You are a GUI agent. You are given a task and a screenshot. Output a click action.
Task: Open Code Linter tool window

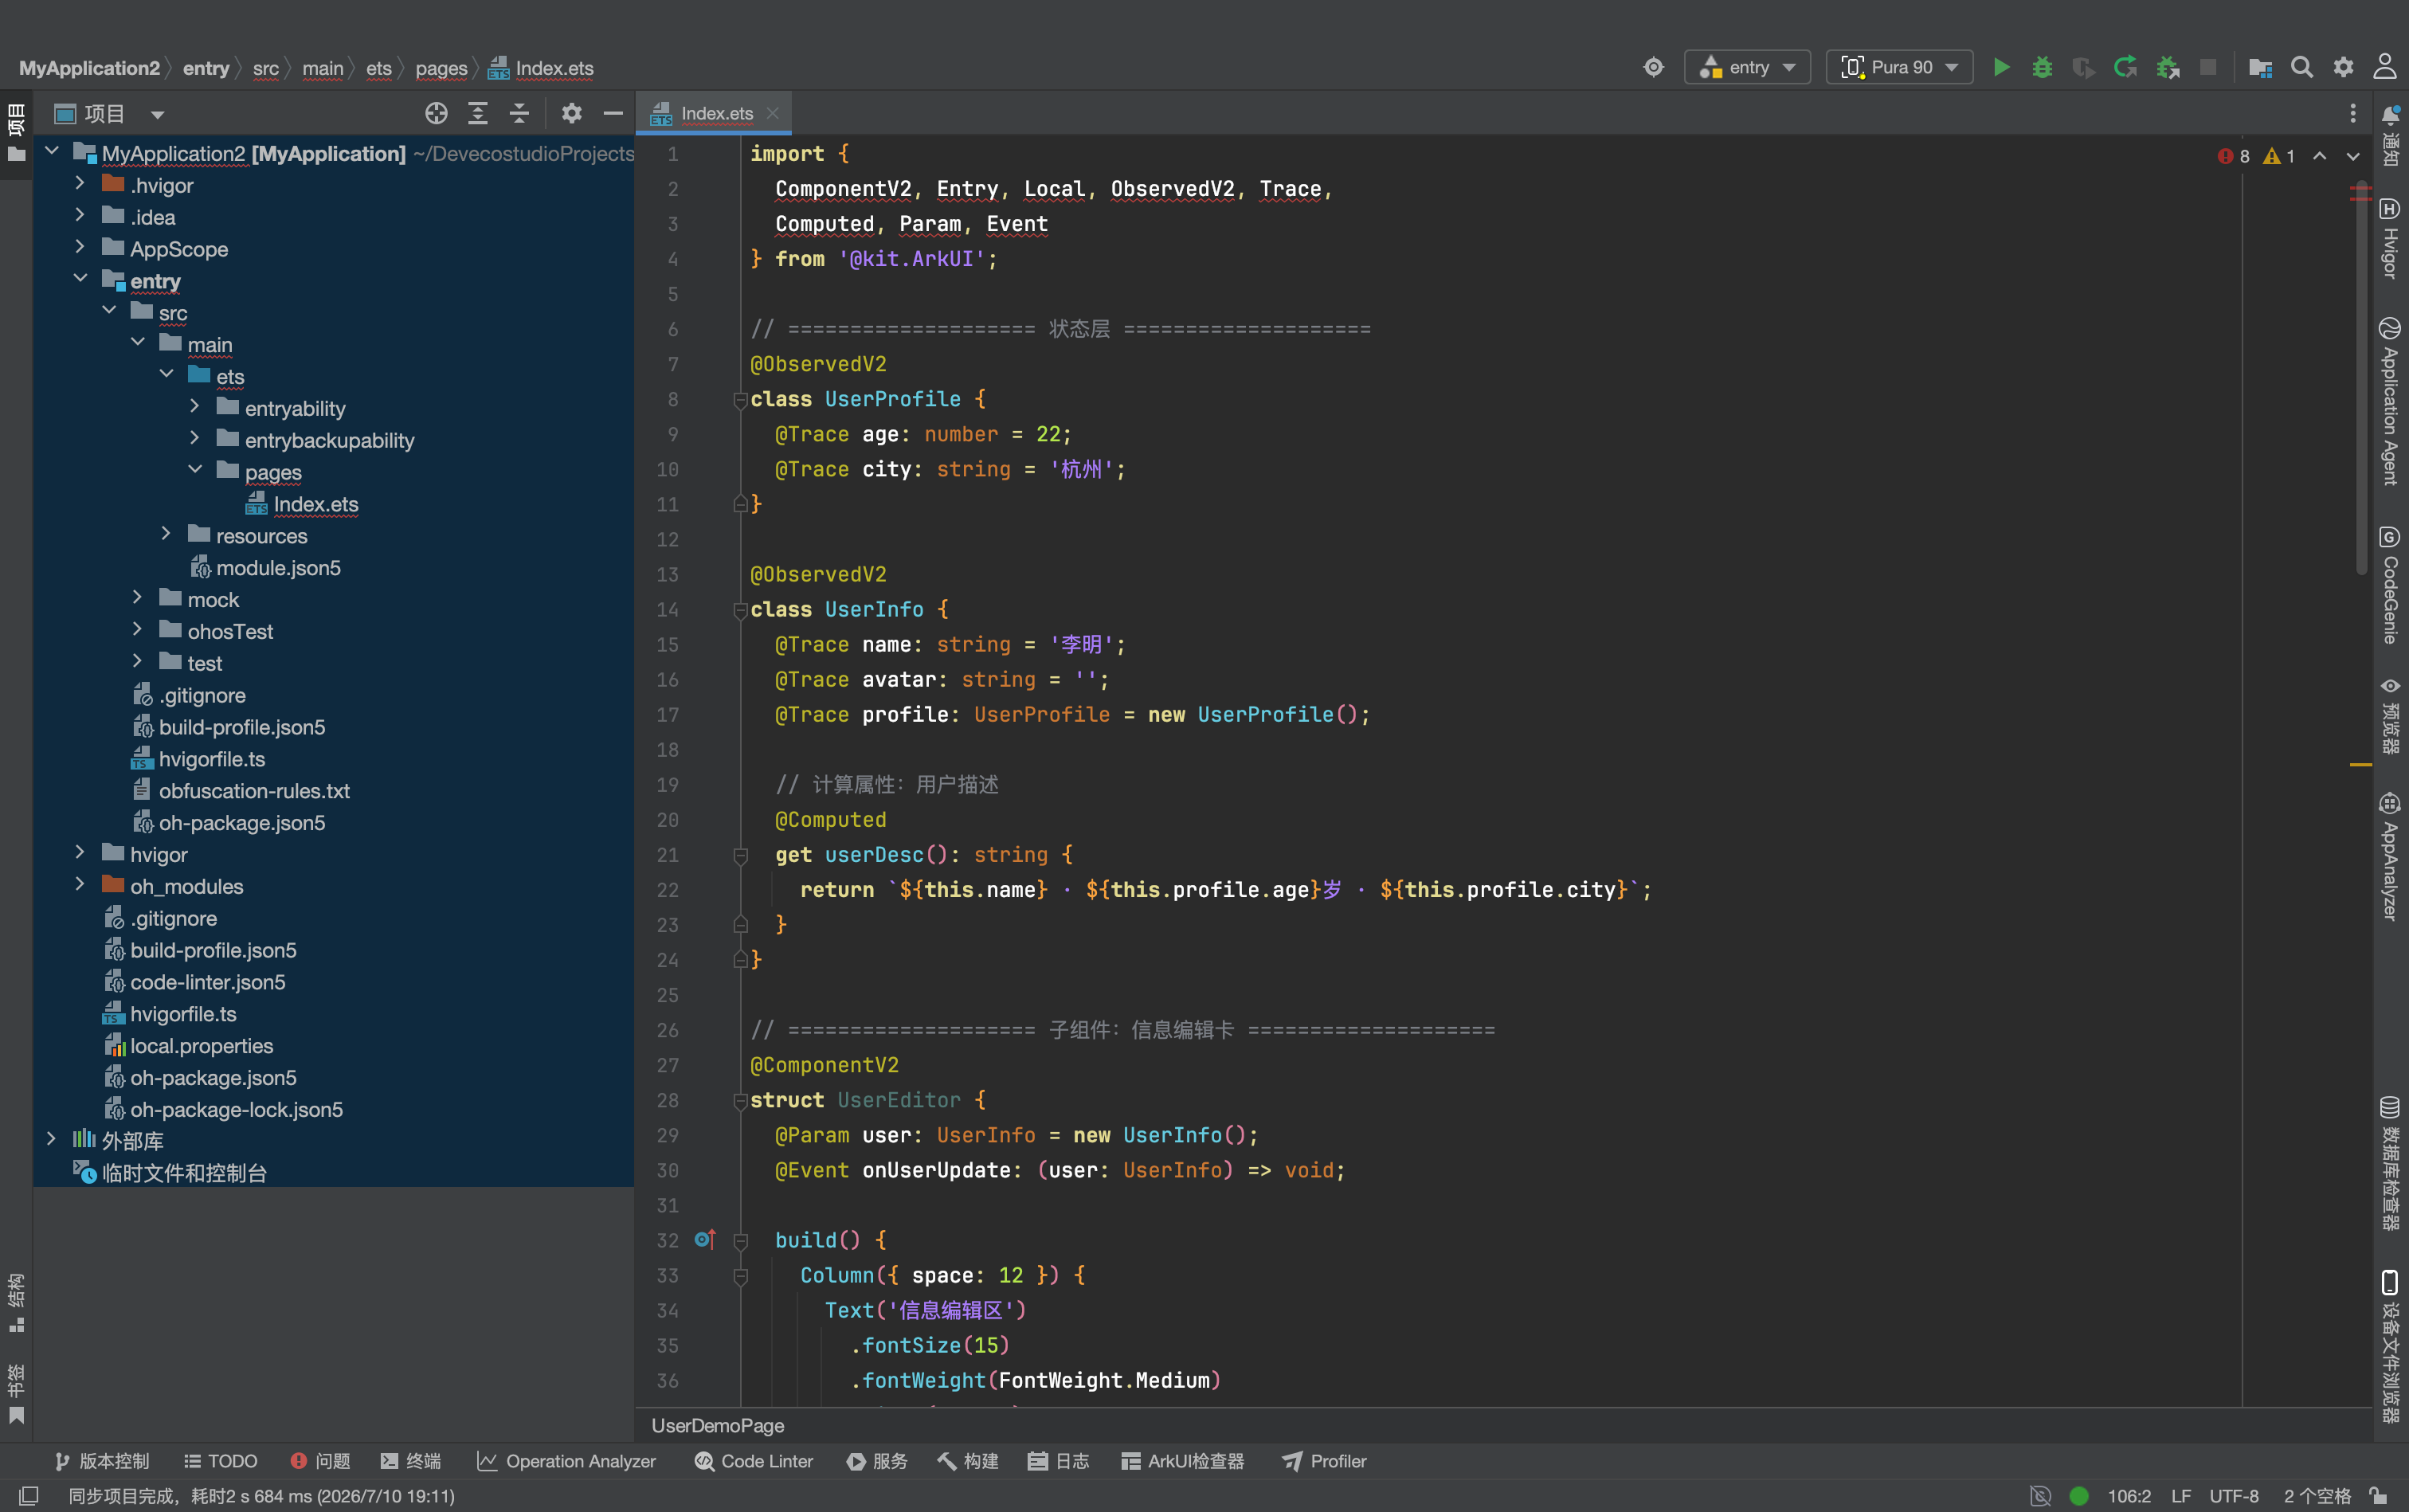pyautogui.click(x=754, y=1461)
